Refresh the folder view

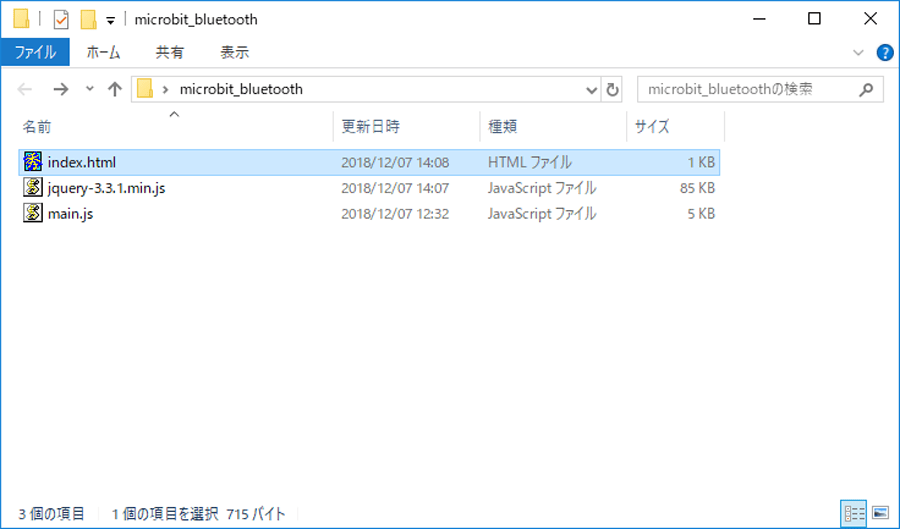[x=612, y=90]
